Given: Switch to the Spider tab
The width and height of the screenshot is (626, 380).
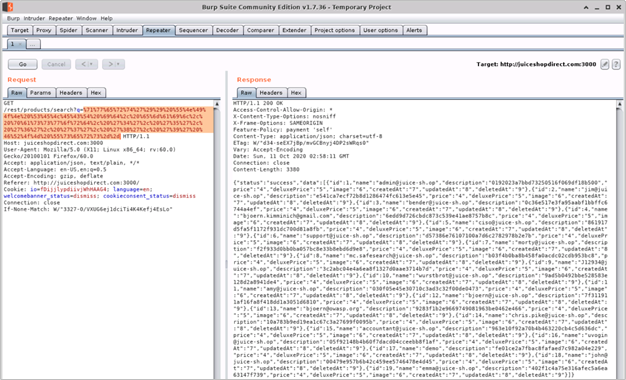Looking at the screenshot, I should pos(68,30).
